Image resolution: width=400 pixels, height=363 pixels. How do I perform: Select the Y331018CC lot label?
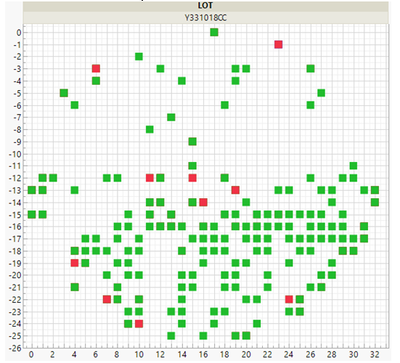205,18
